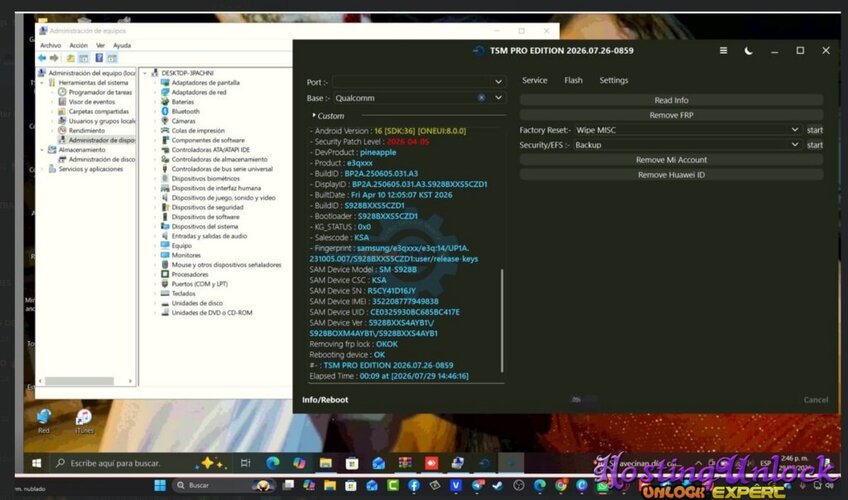Click the Cámaras device icon
The image size is (848, 500).
pyautogui.click(x=165, y=121)
